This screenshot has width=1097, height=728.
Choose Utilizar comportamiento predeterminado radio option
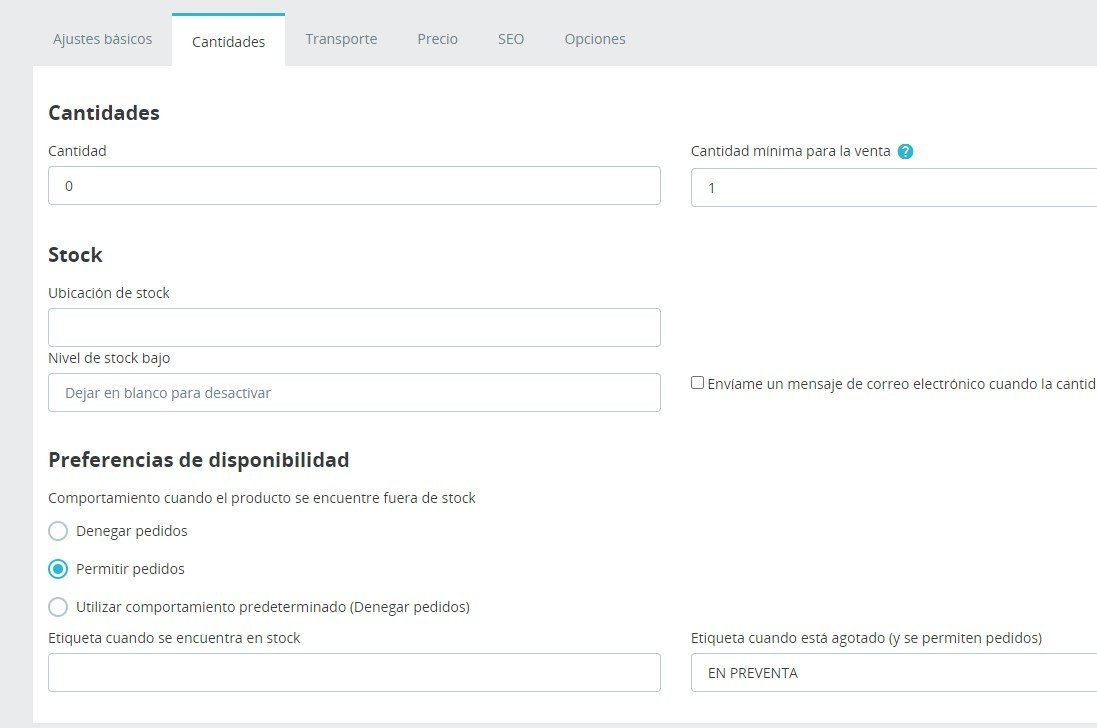click(58, 606)
